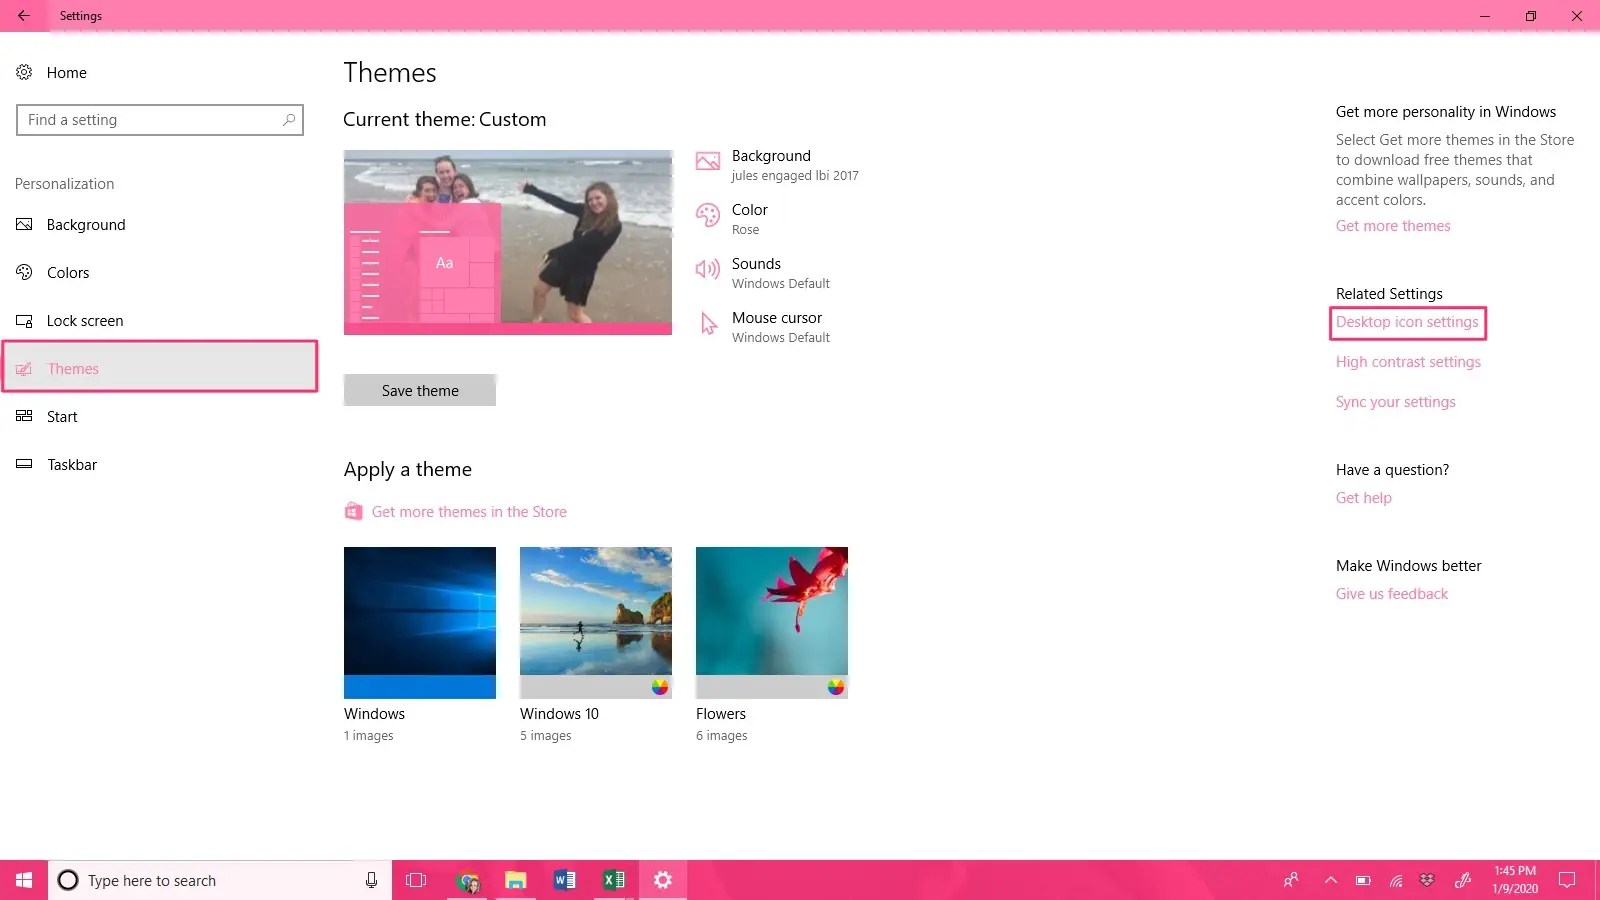
Task: Open the Mouse cursor option
Action: pyautogui.click(x=763, y=326)
